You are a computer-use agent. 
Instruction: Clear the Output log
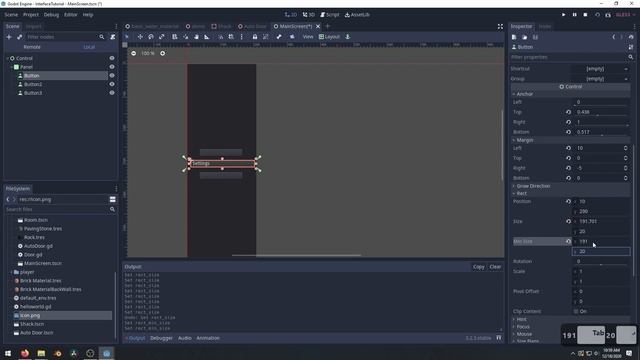coord(495,267)
